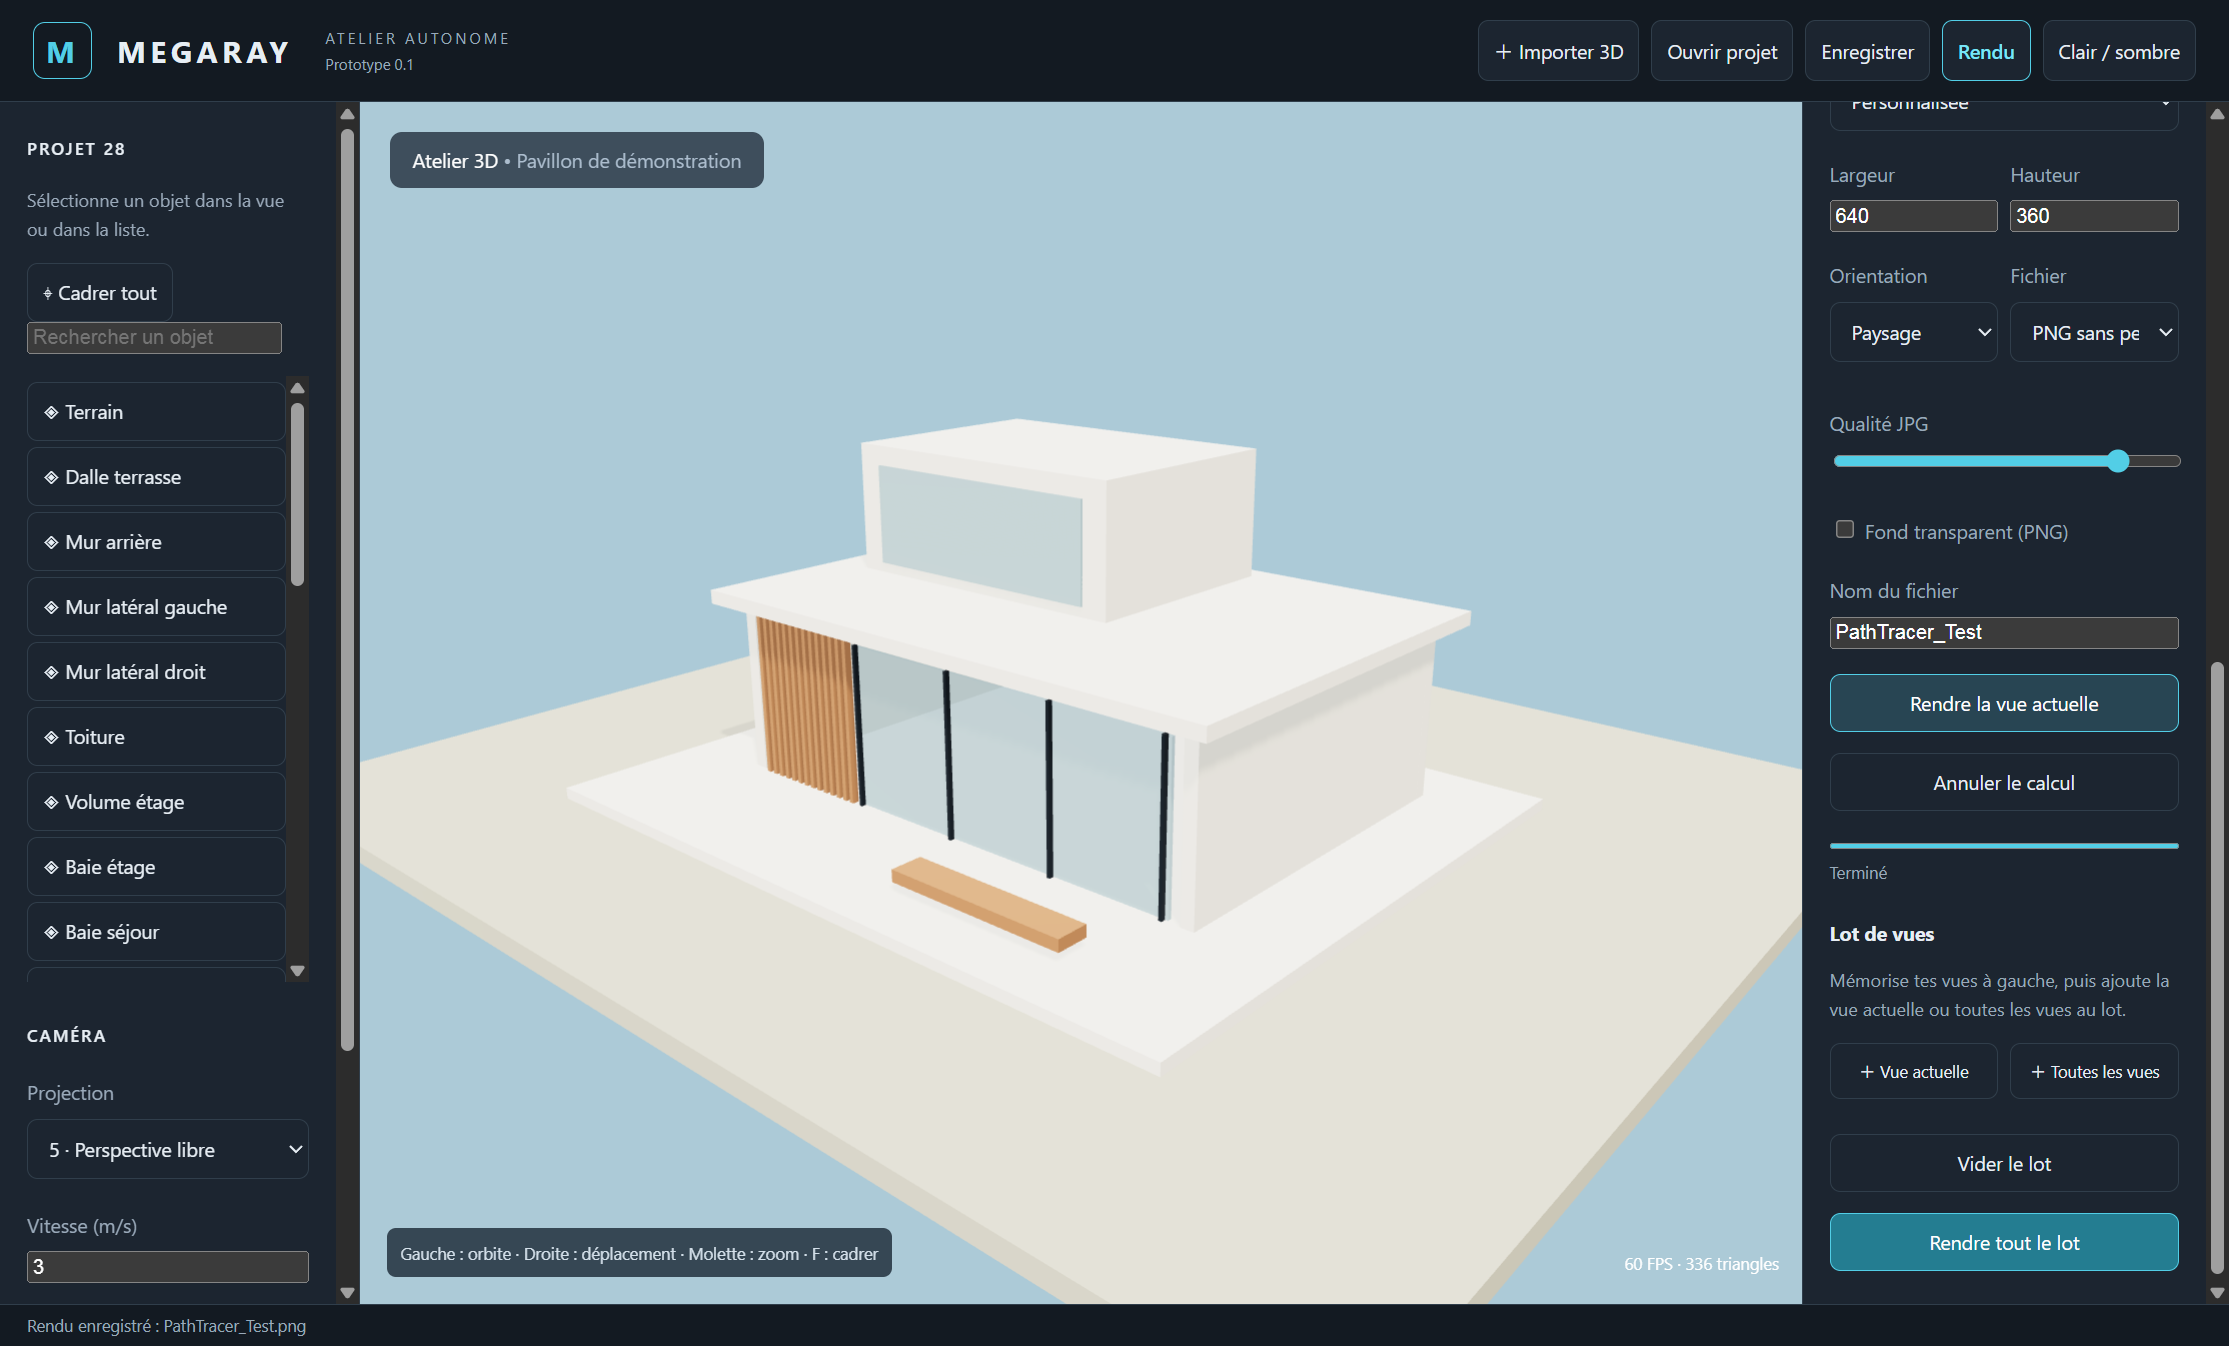
Task: Click the diamond icon beside Mur arrière
Action: tap(51, 542)
